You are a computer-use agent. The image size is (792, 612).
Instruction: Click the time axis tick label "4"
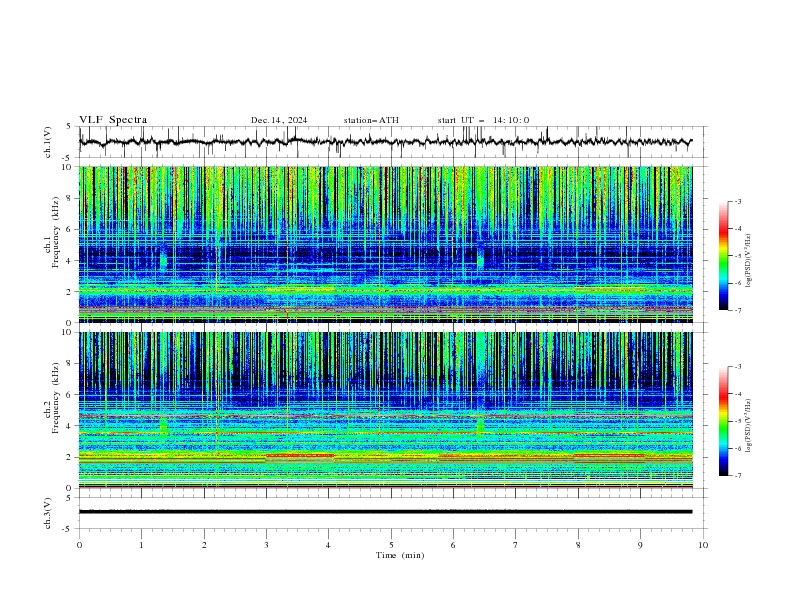(x=329, y=545)
